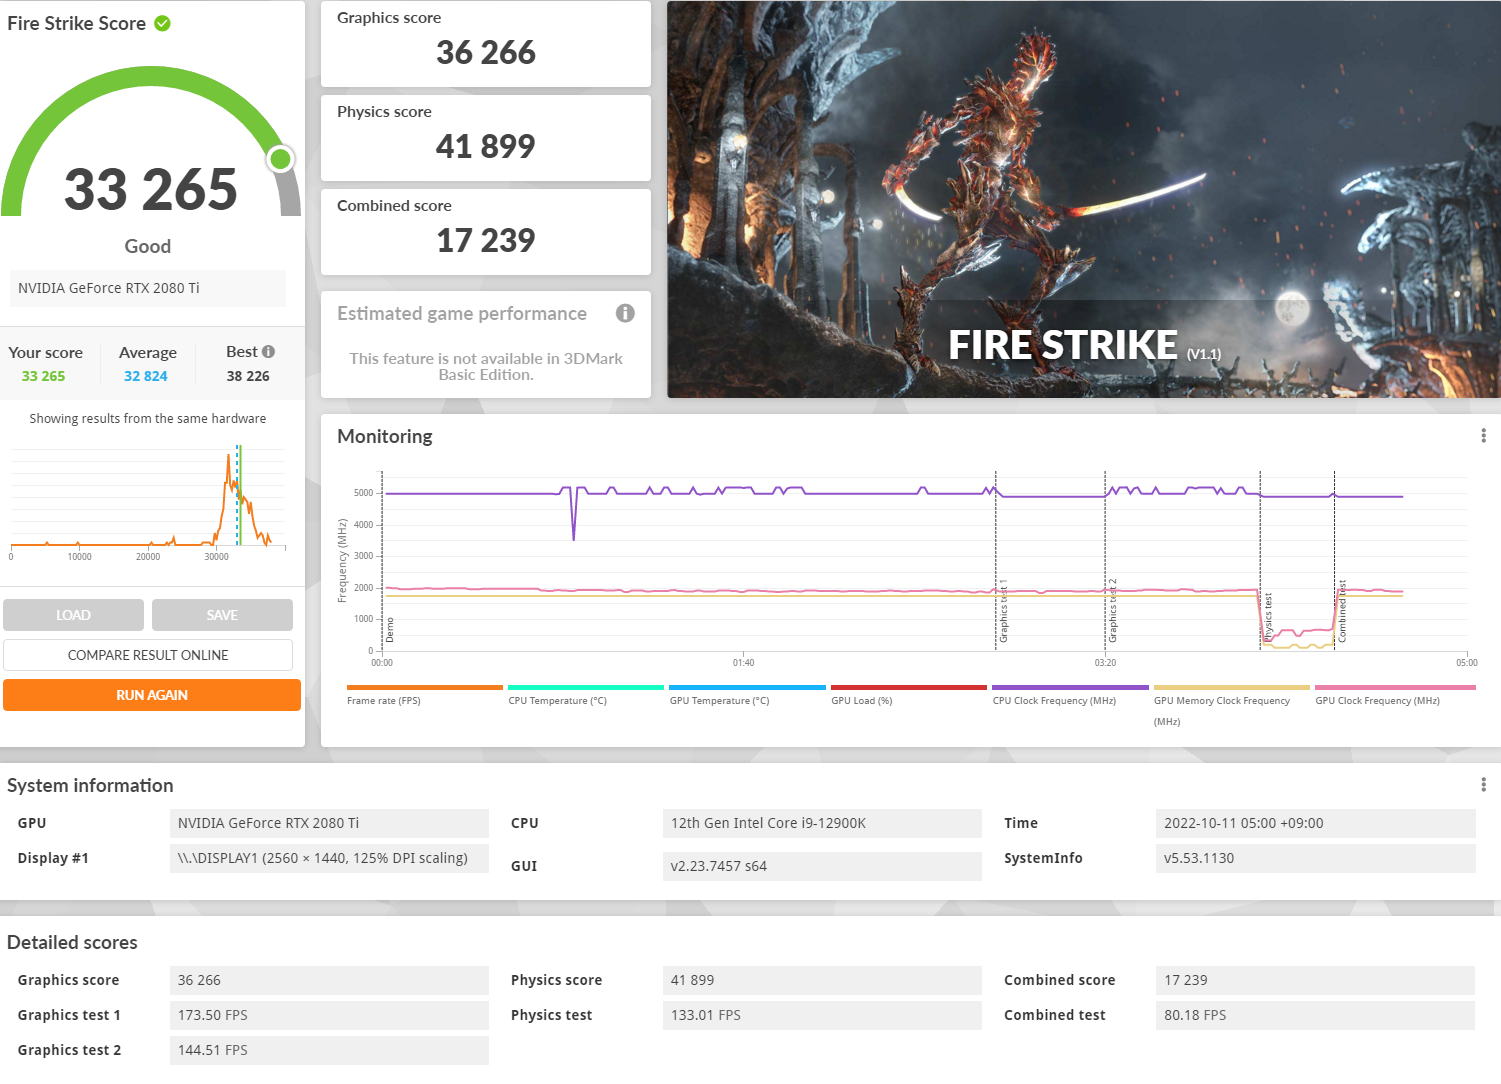Click the Fire Strike scene thumbnail image
This screenshot has width=1501, height=1084.
[x=1084, y=199]
